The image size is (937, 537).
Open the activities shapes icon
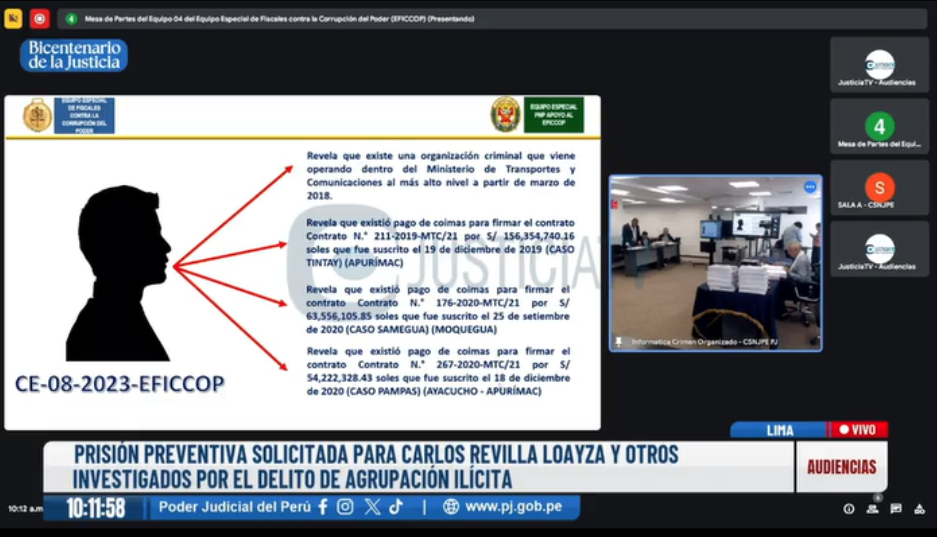(919, 509)
